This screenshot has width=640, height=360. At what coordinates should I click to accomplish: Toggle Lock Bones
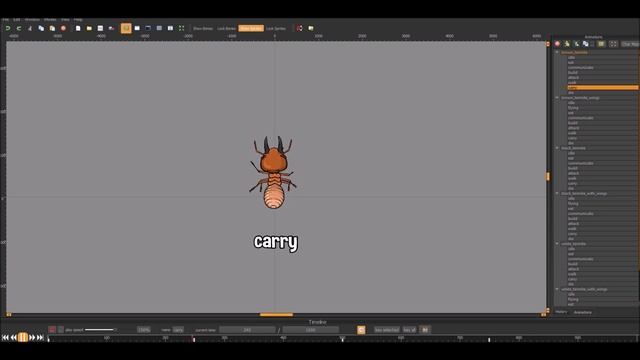[x=227, y=29]
